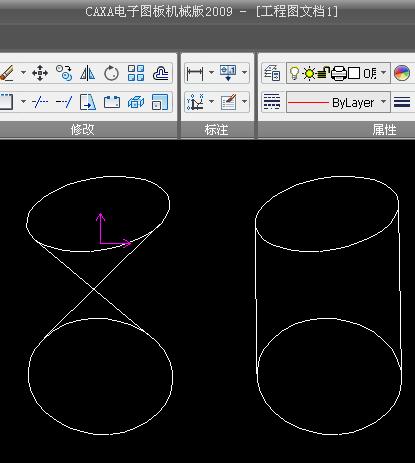Open dropdown beside rectangle fillet tool

(x=23, y=101)
